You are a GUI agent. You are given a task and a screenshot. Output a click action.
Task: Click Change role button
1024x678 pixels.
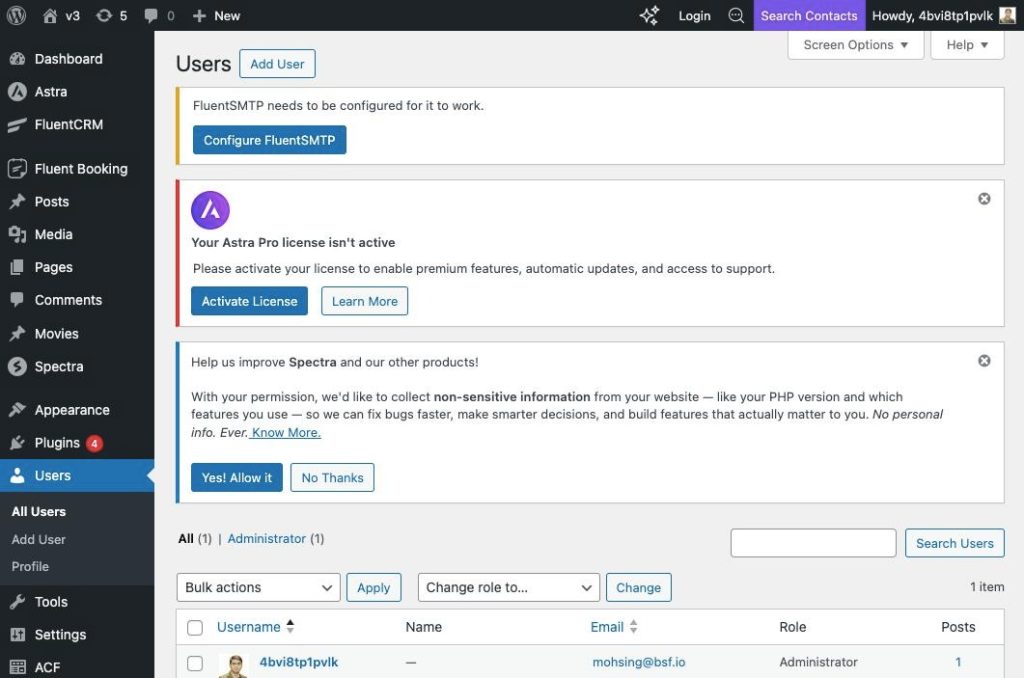[x=638, y=587]
